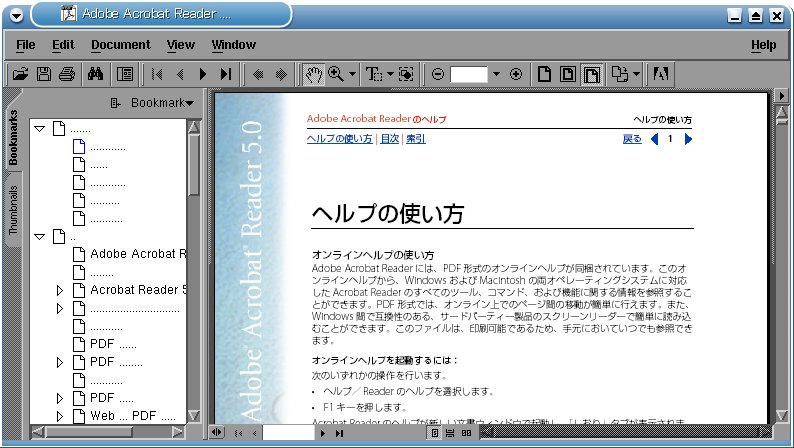Open the zoom level dropdown arrow
The height and width of the screenshot is (448, 794).
496,74
